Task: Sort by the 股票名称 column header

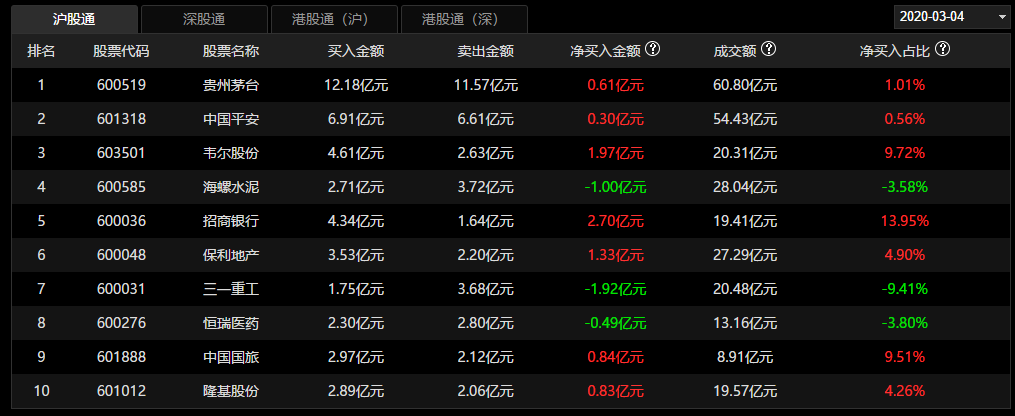Action: (231, 51)
